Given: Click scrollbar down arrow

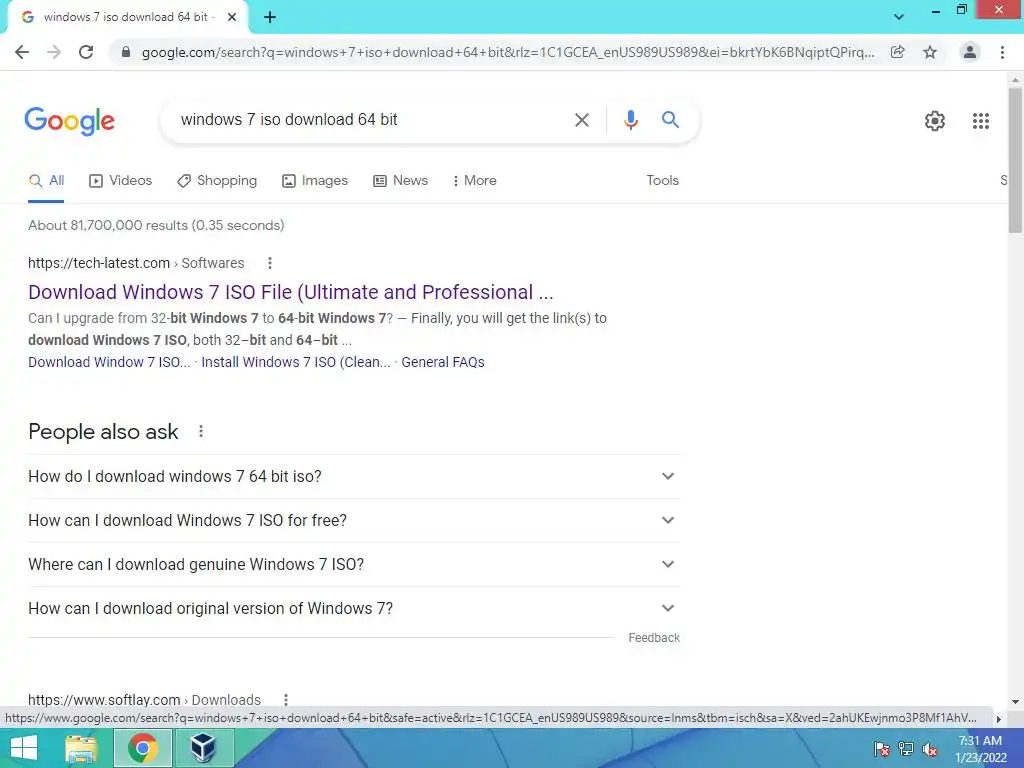Looking at the screenshot, I should click(1015, 702).
